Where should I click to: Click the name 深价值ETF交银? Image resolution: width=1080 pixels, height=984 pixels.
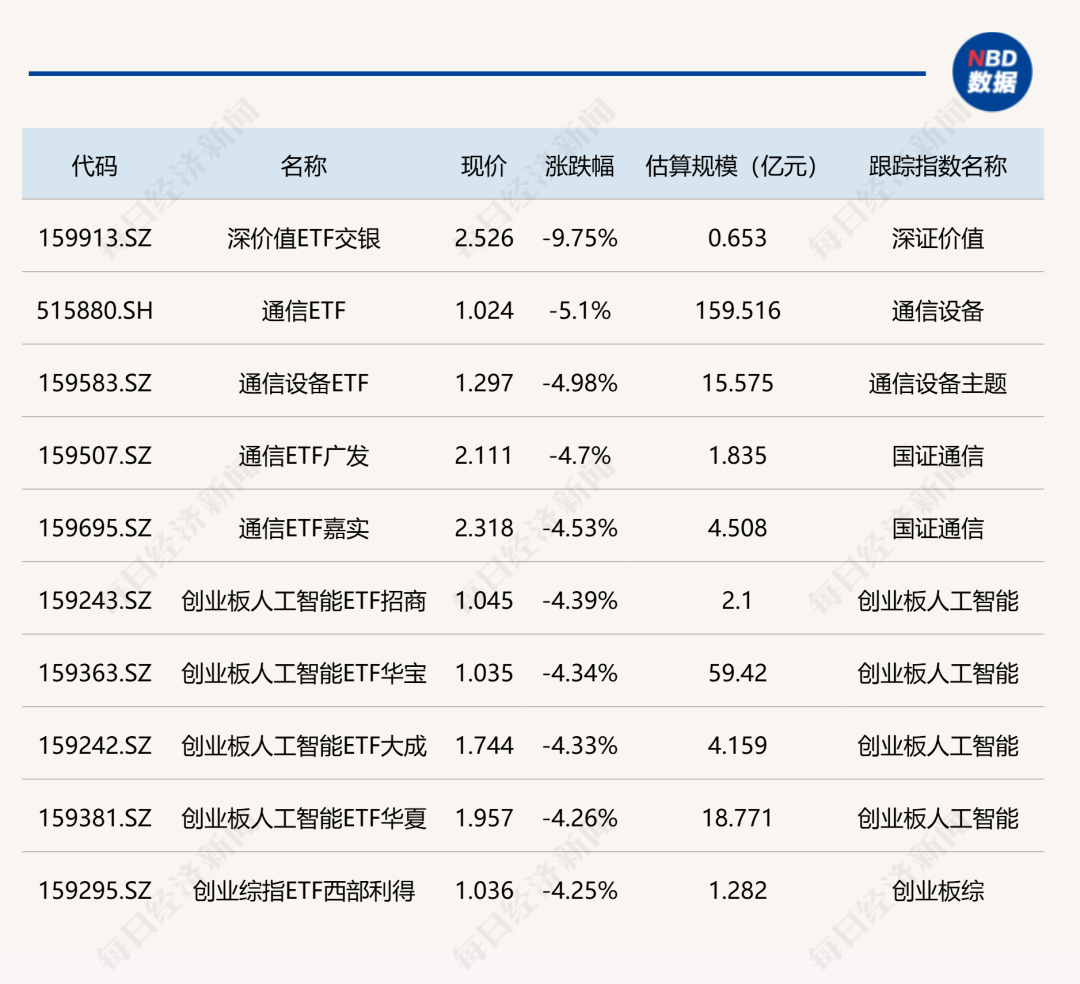[x=303, y=238]
